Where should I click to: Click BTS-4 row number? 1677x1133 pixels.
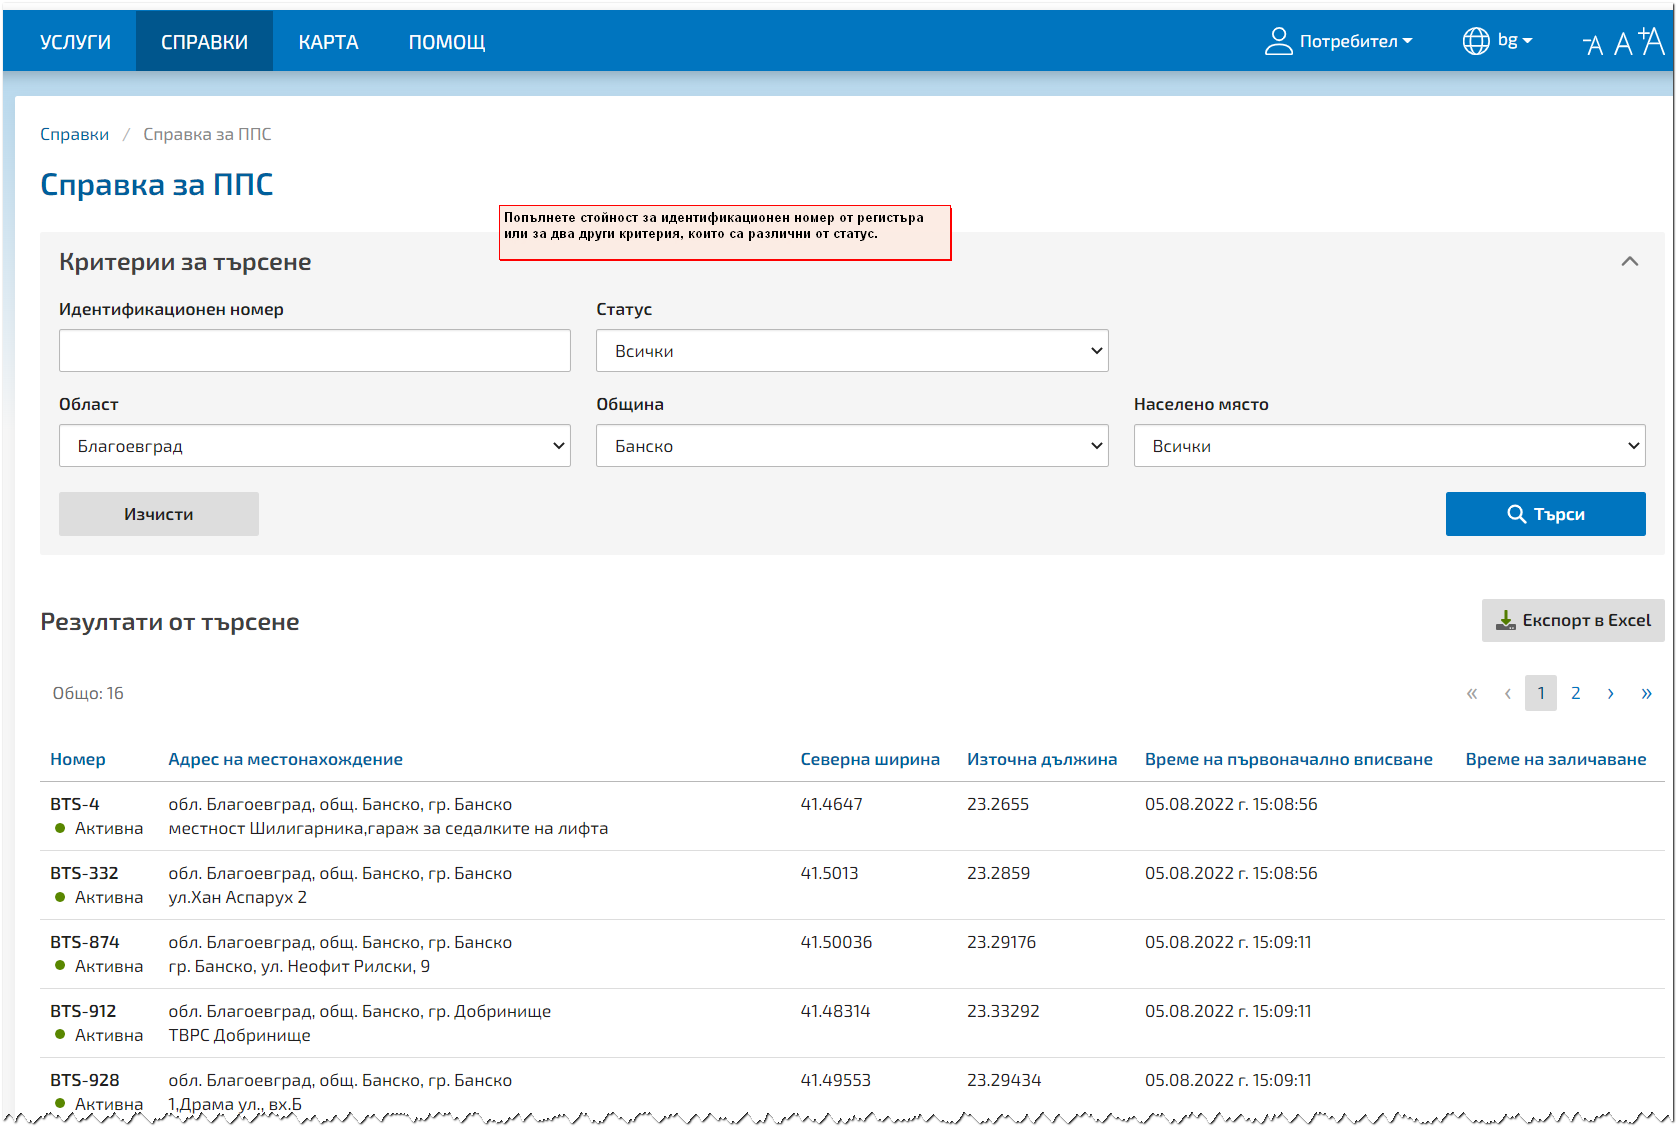[75, 804]
